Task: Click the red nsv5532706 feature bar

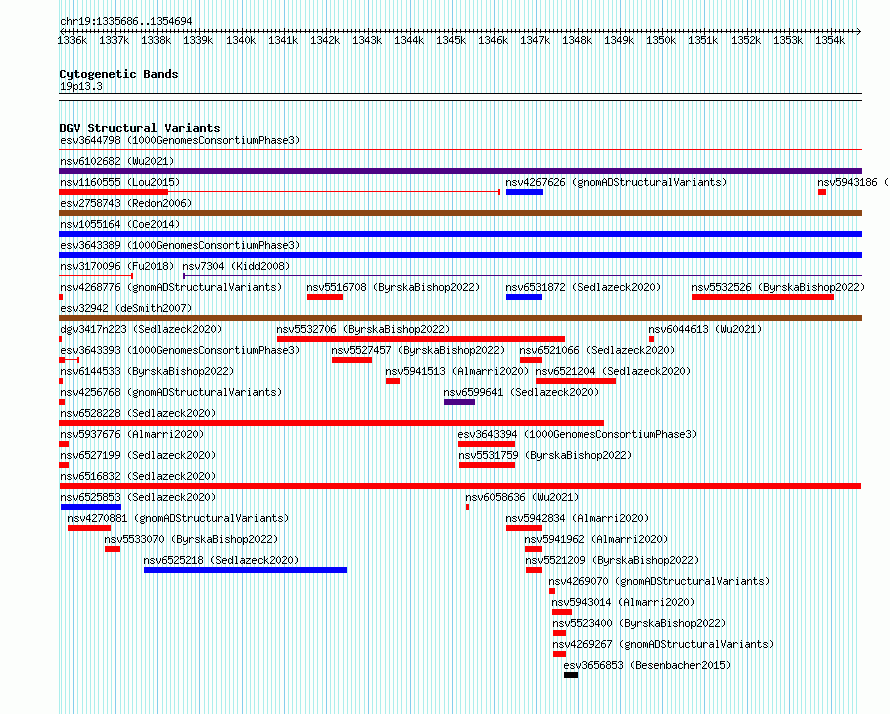Action: pos(421,339)
